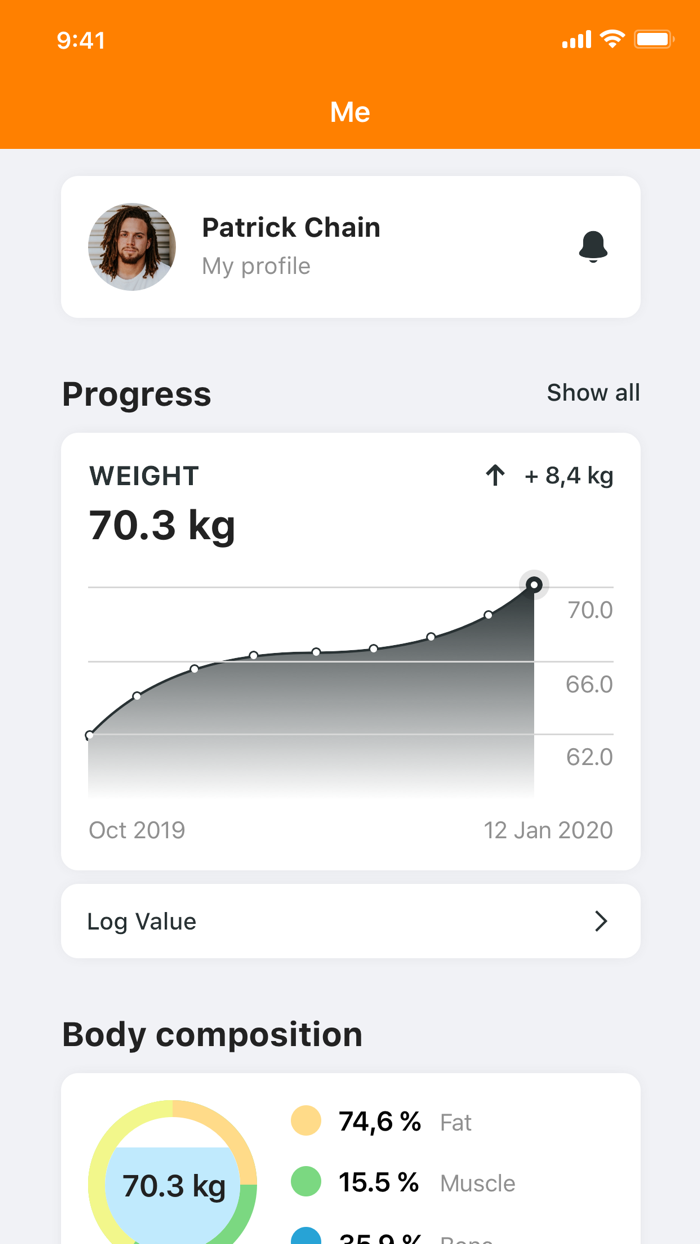Switch to the Me tab
The image size is (700, 1244).
[x=350, y=112]
